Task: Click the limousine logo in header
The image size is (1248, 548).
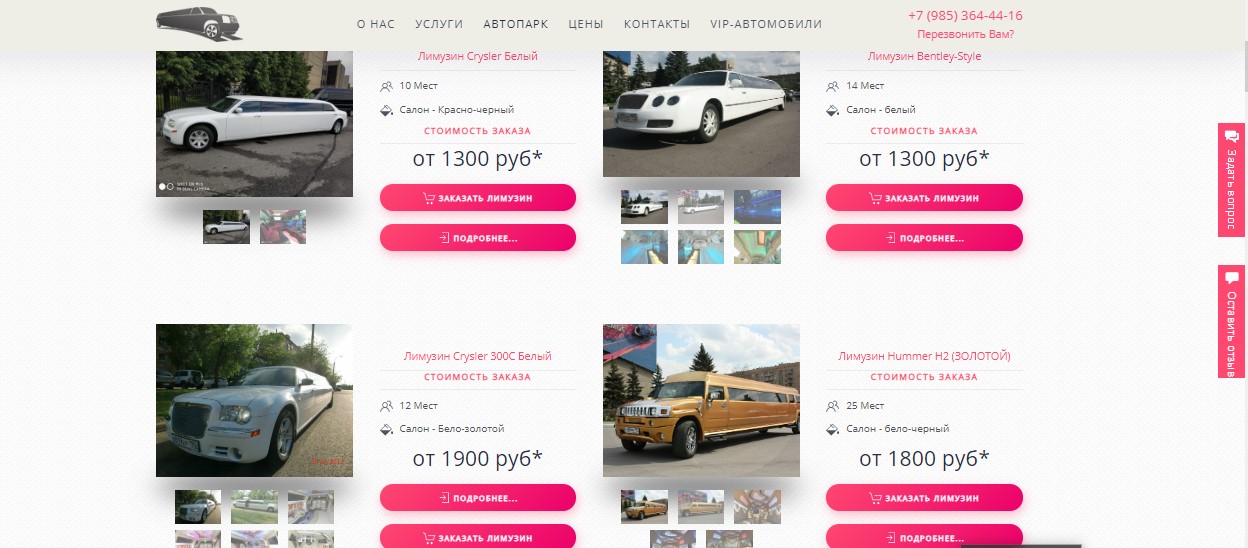Action: click(199, 23)
